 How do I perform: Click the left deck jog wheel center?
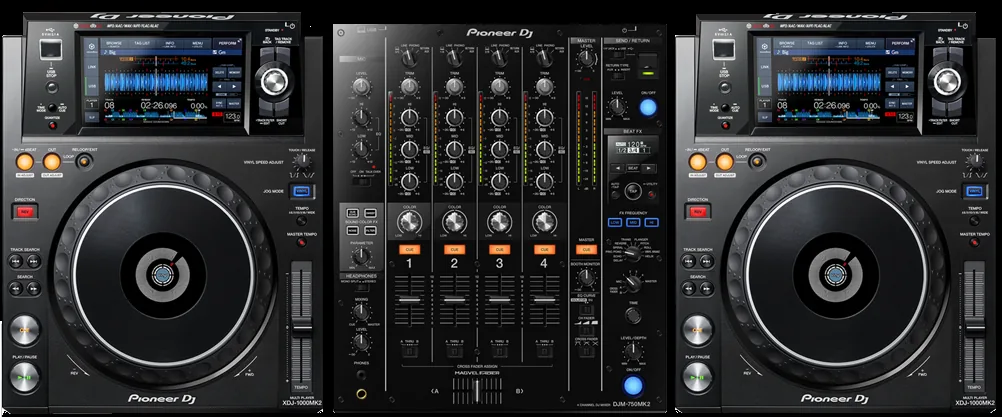(x=161, y=274)
